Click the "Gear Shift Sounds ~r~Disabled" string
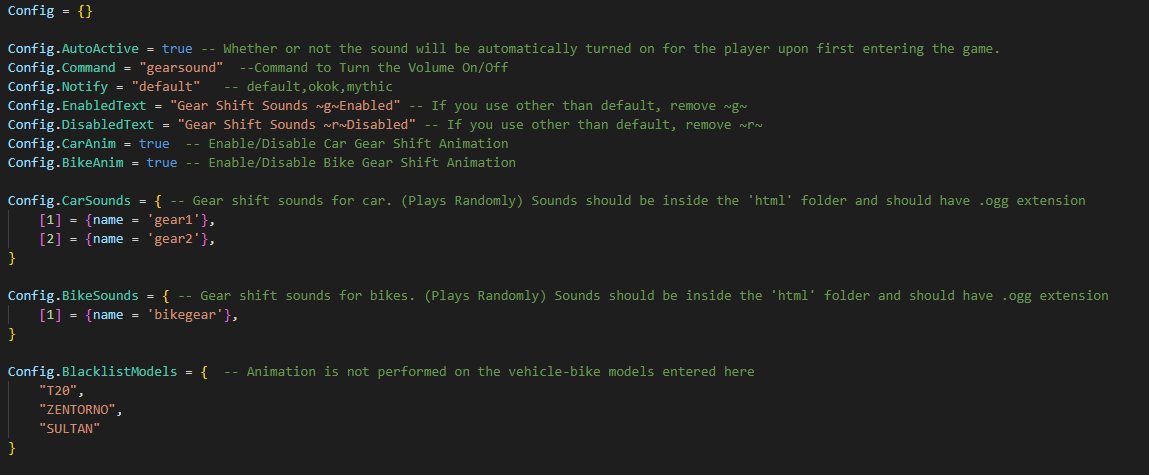The width and height of the screenshot is (1149, 475). (297, 124)
